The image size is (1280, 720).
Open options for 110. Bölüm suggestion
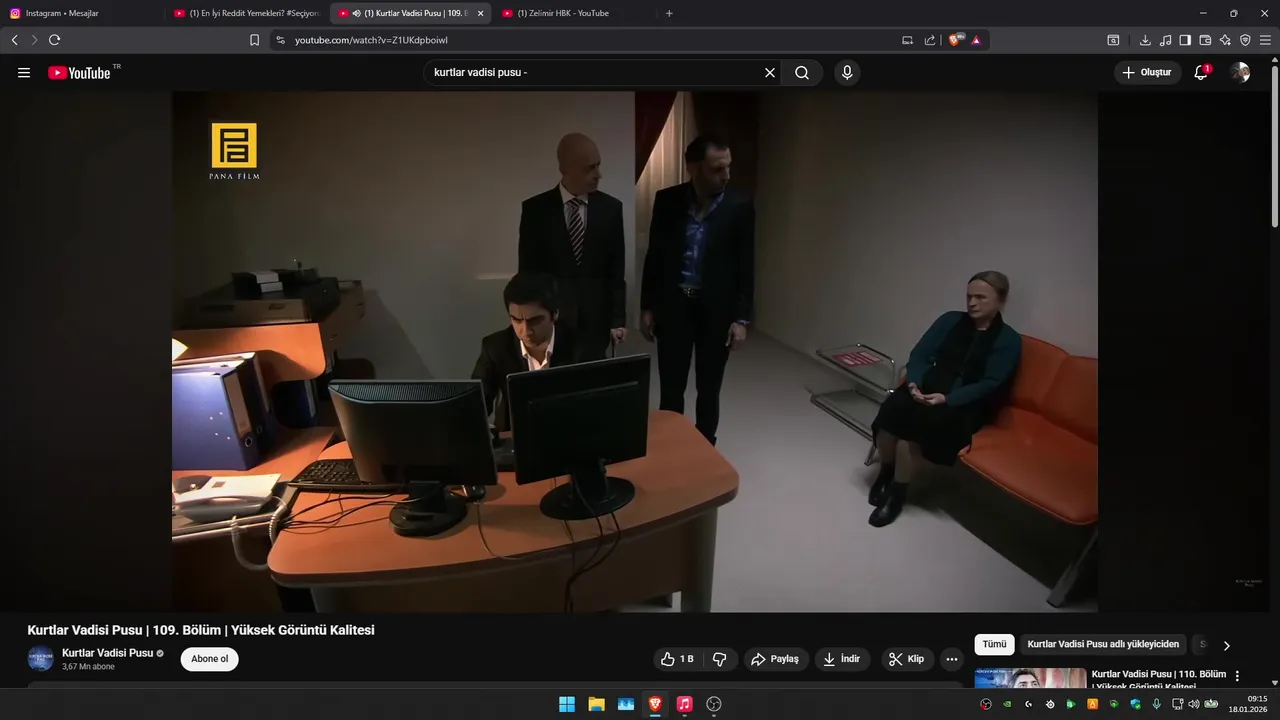tap(1237, 676)
